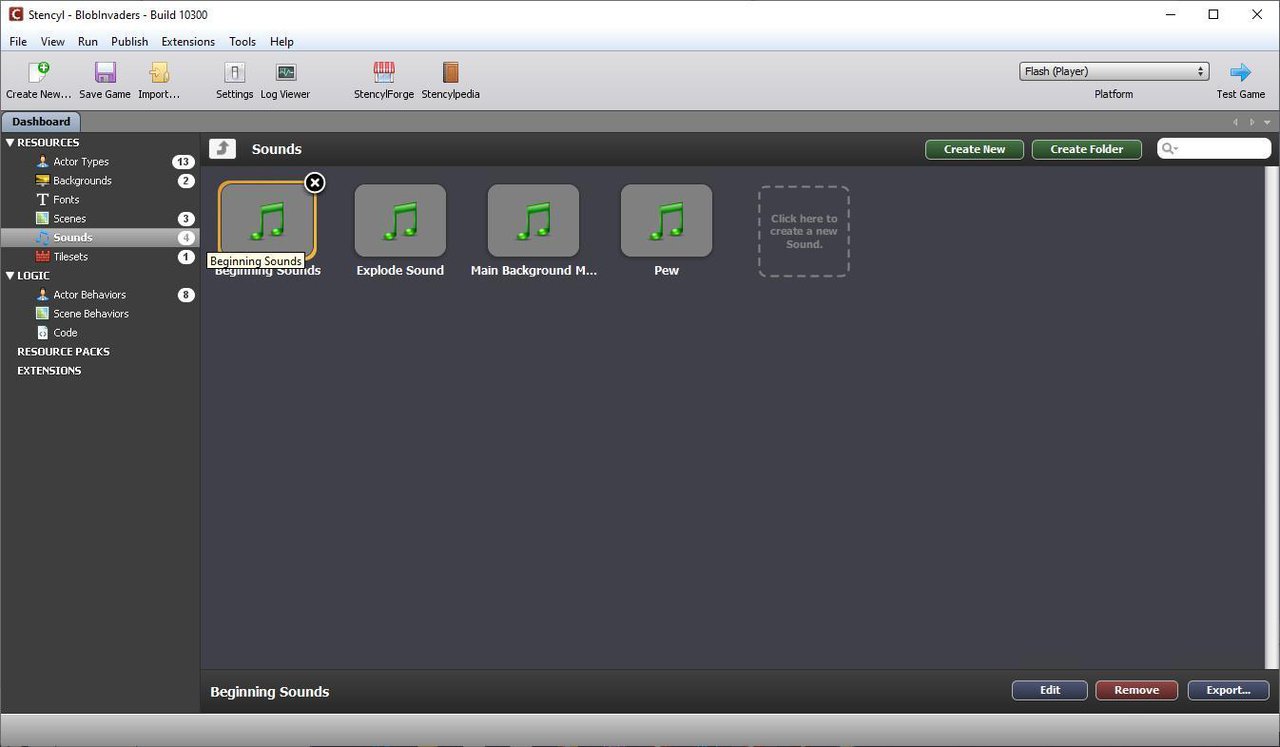This screenshot has width=1280, height=747.
Task: Switch to the Dashboard tab
Action: [41, 122]
